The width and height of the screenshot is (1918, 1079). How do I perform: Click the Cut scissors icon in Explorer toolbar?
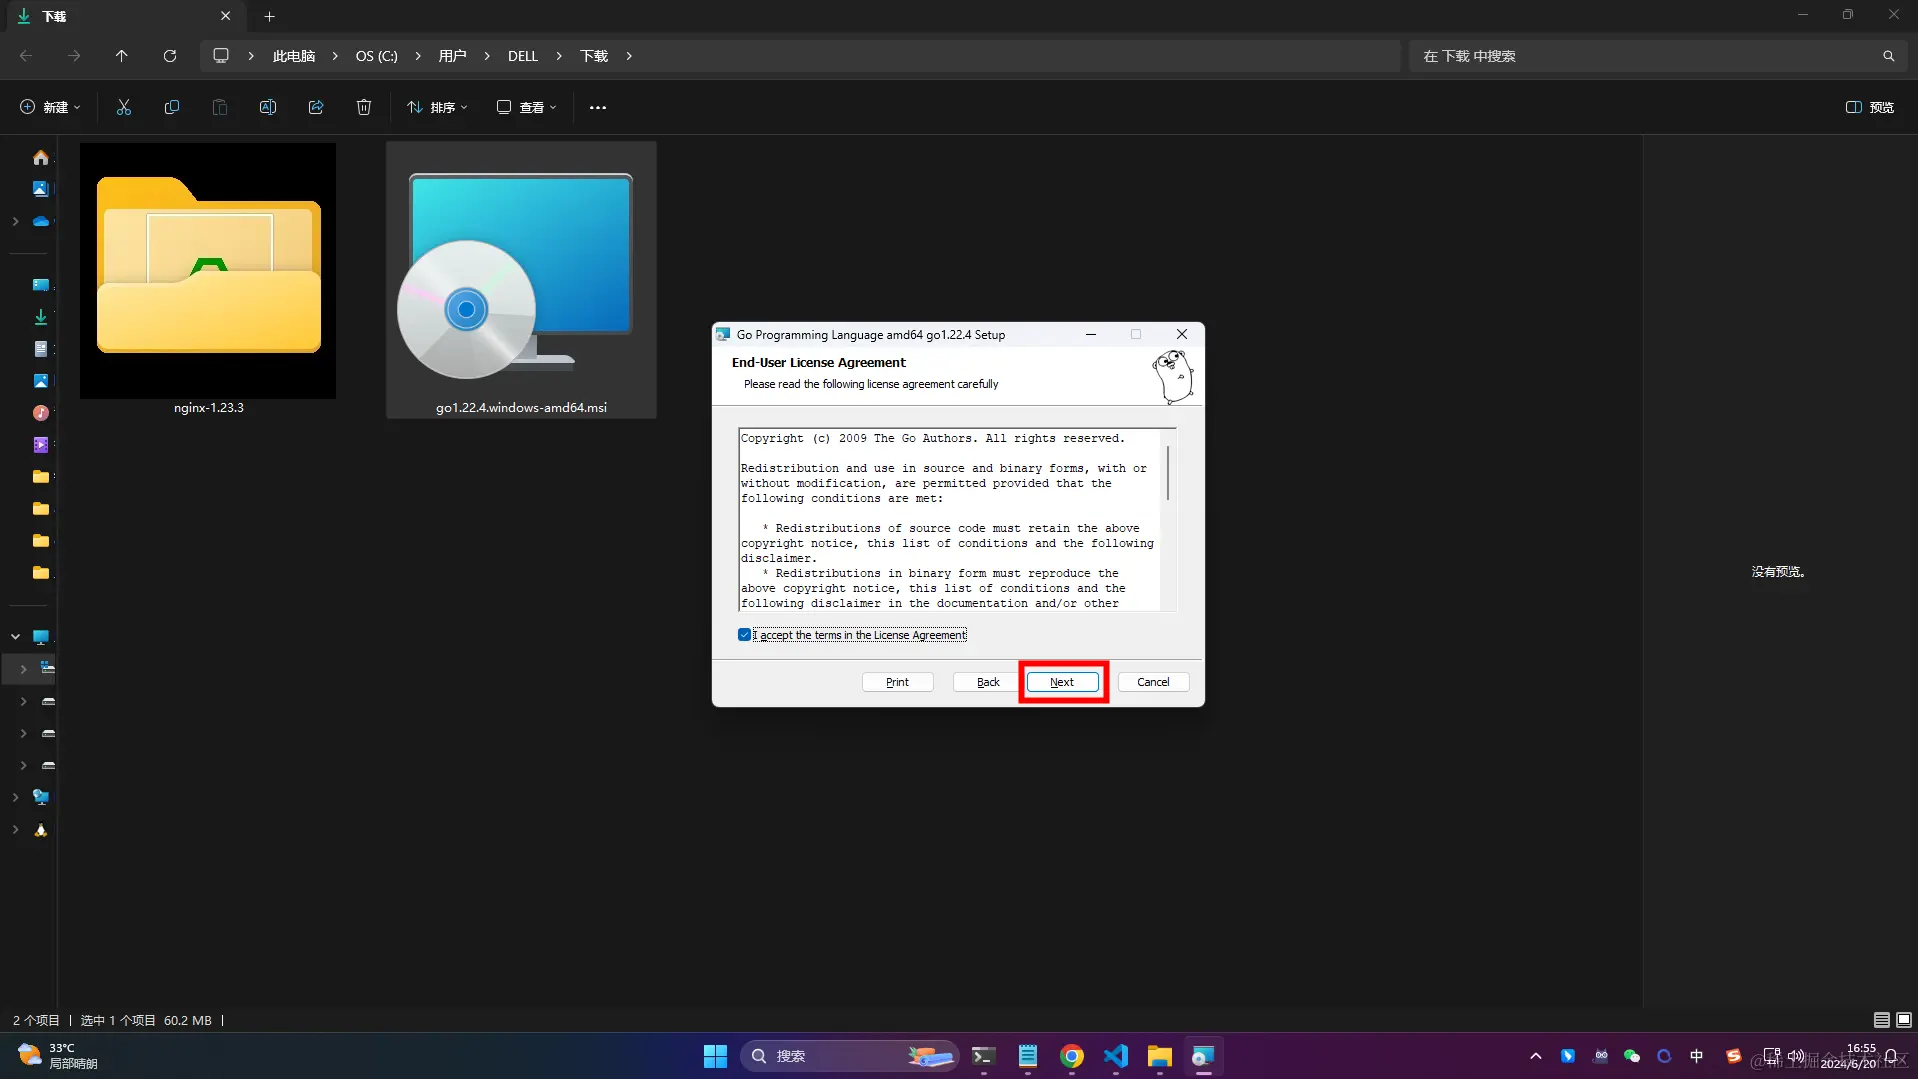pyautogui.click(x=124, y=107)
